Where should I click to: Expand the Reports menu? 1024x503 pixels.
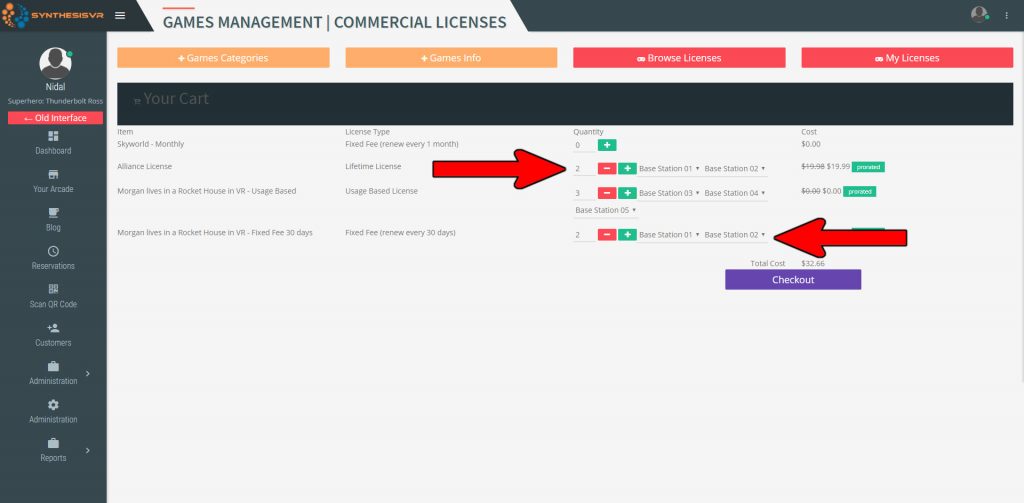tap(54, 450)
